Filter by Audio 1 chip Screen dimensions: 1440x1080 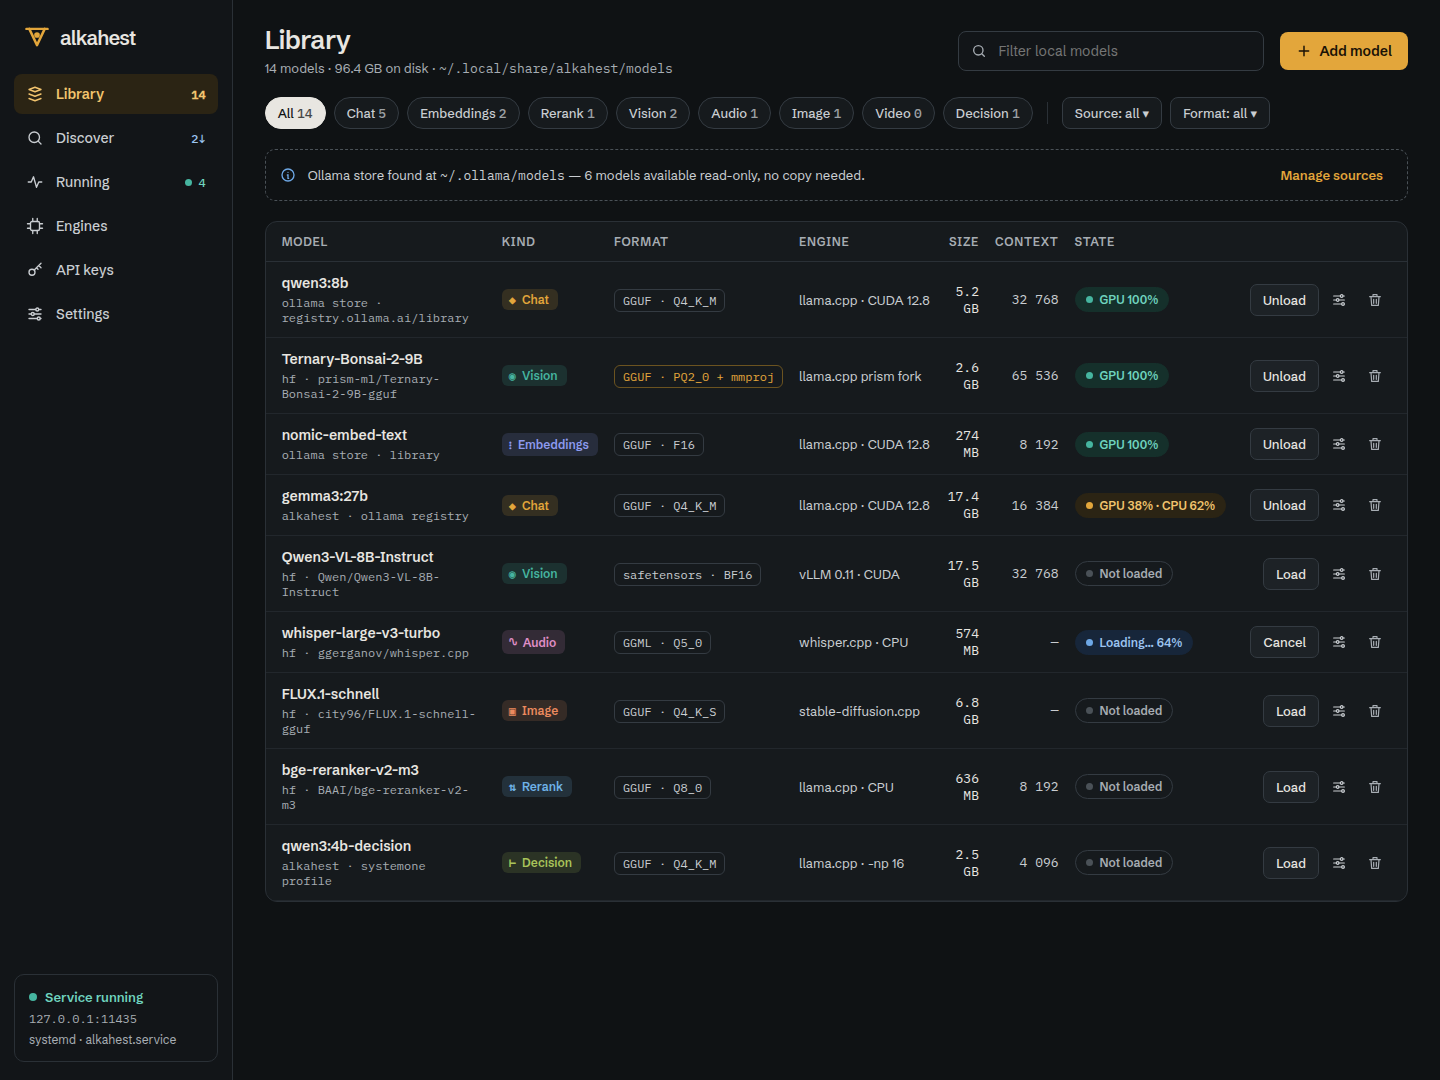[x=734, y=113]
